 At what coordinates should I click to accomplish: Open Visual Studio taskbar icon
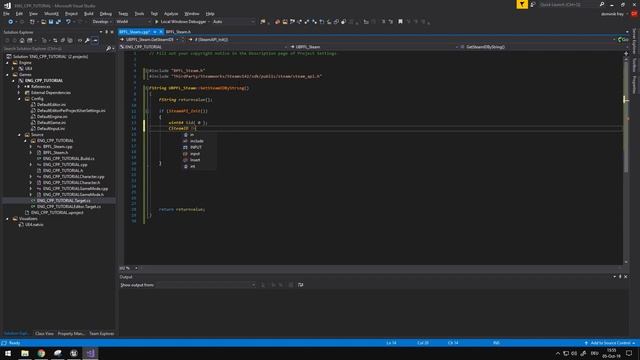(90, 353)
